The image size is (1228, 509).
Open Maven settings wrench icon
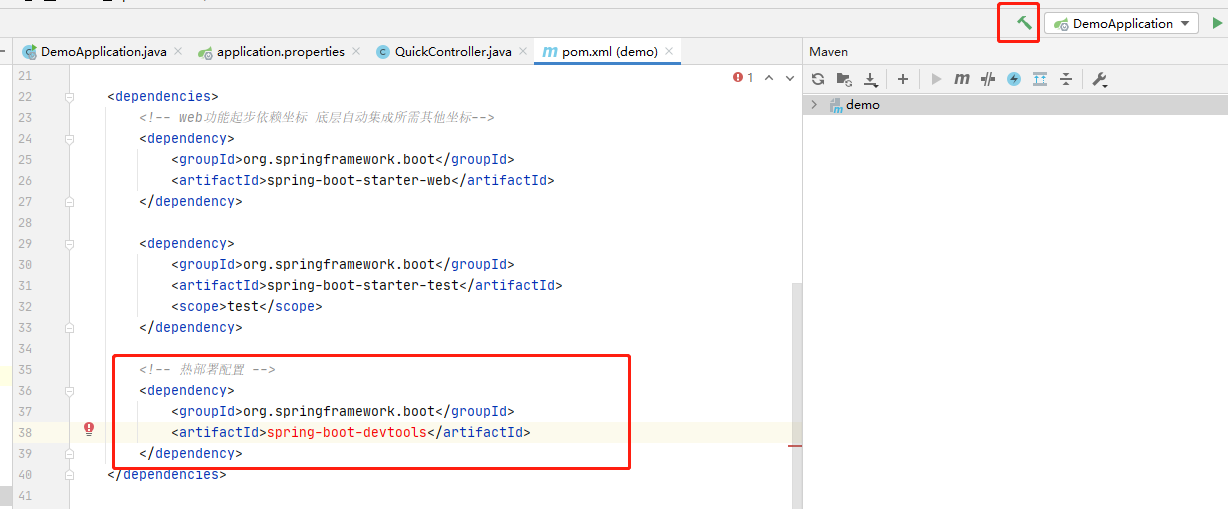pyautogui.click(x=1100, y=79)
